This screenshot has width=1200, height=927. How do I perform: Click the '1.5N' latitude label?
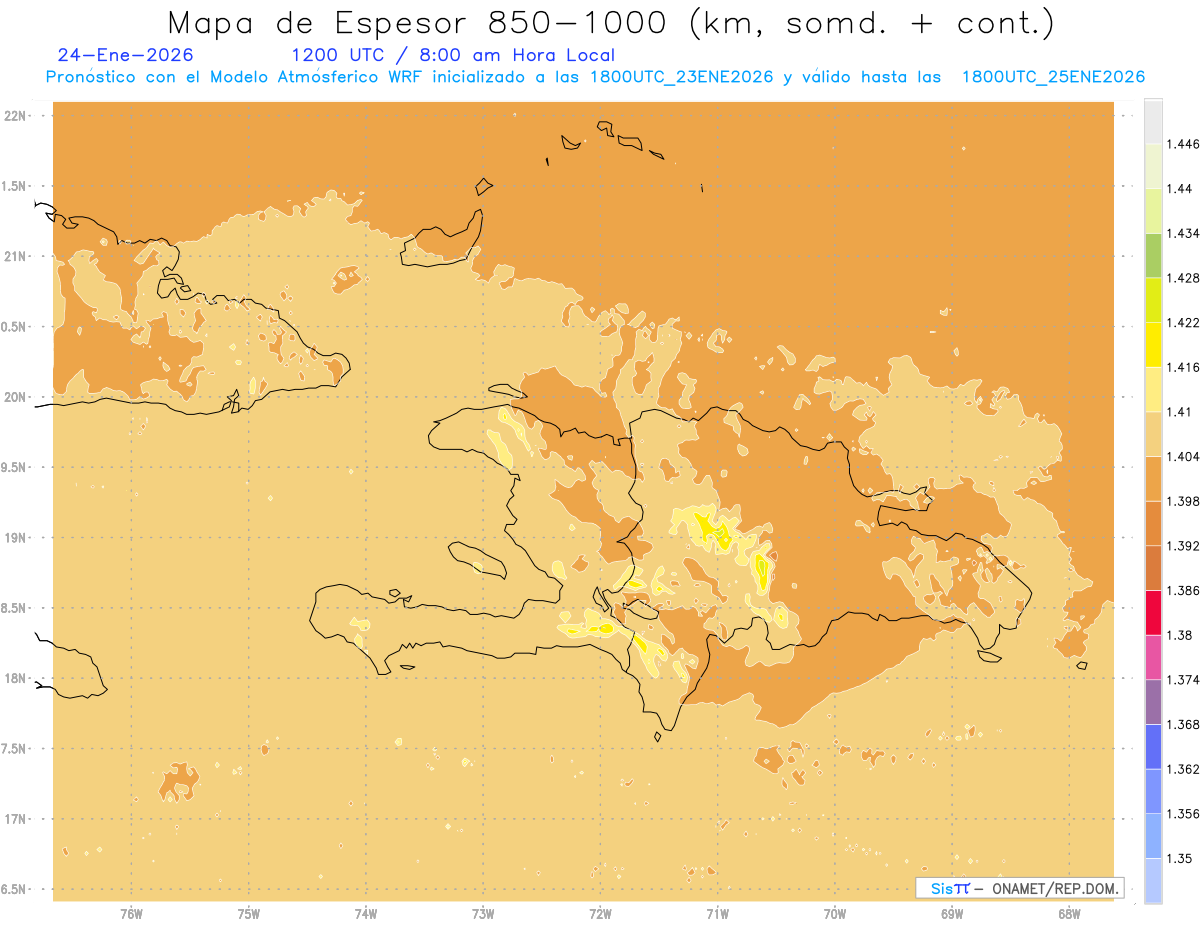pos(14,186)
